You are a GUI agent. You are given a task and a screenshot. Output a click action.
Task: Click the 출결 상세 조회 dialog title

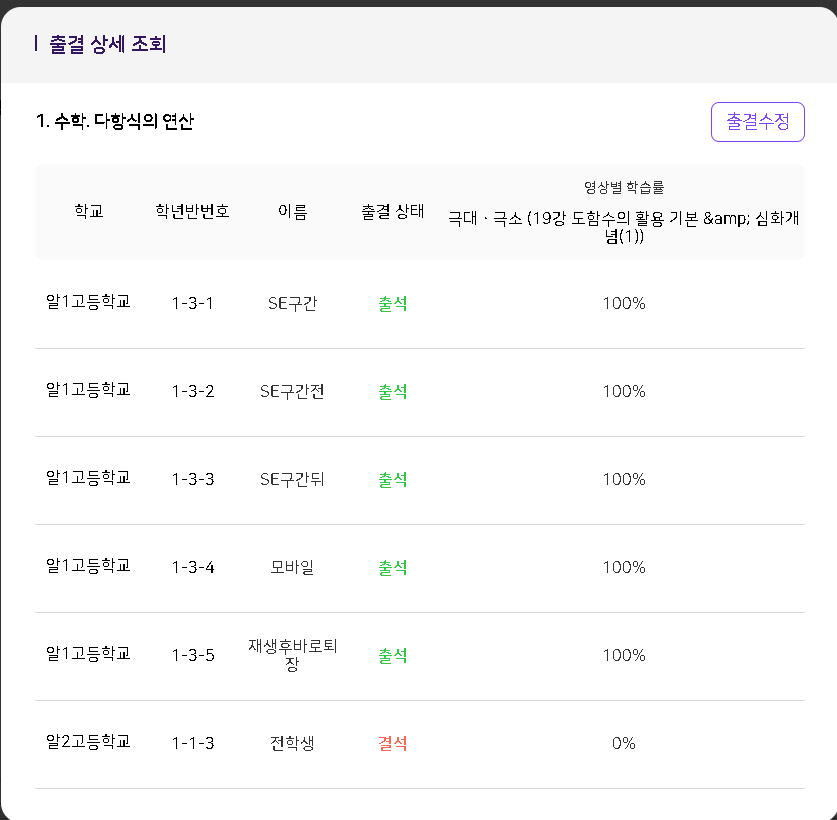coord(108,44)
